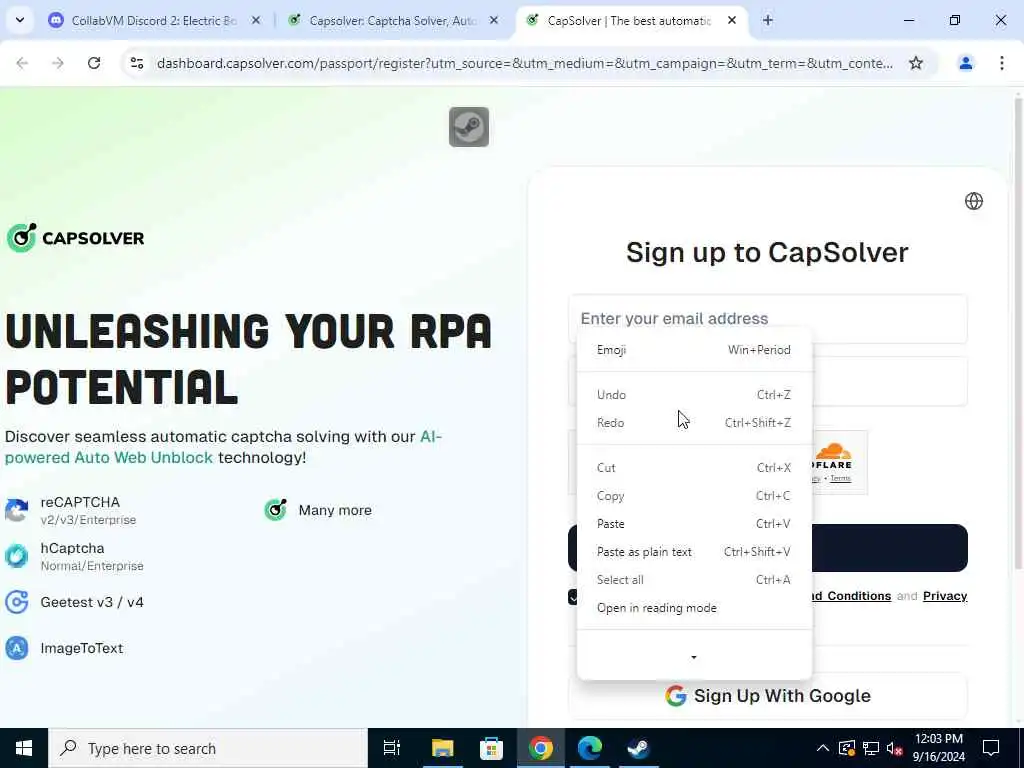Select Redo in the context menu
Screen dimensions: 1024x768
point(694,423)
